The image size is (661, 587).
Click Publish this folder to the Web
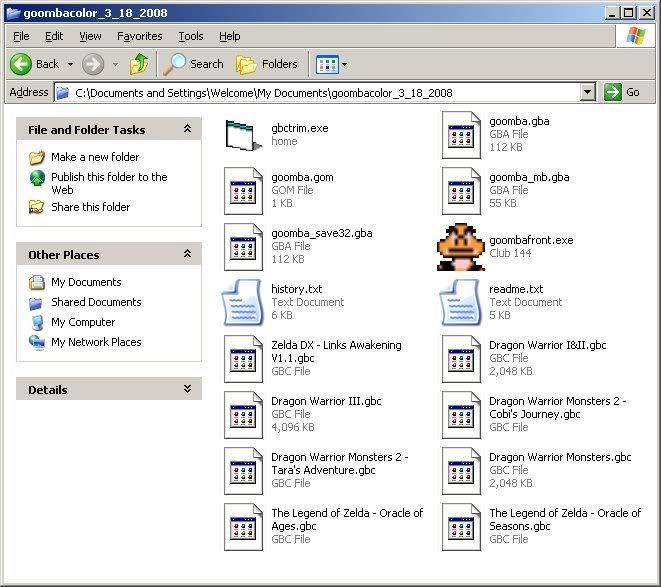click(x=109, y=183)
